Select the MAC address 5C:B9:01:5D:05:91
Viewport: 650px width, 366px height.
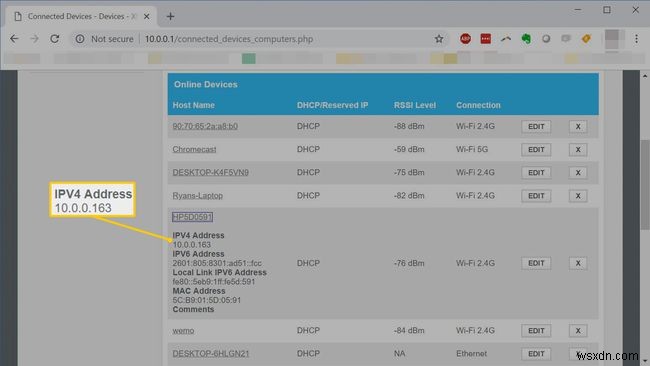point(206,300)
